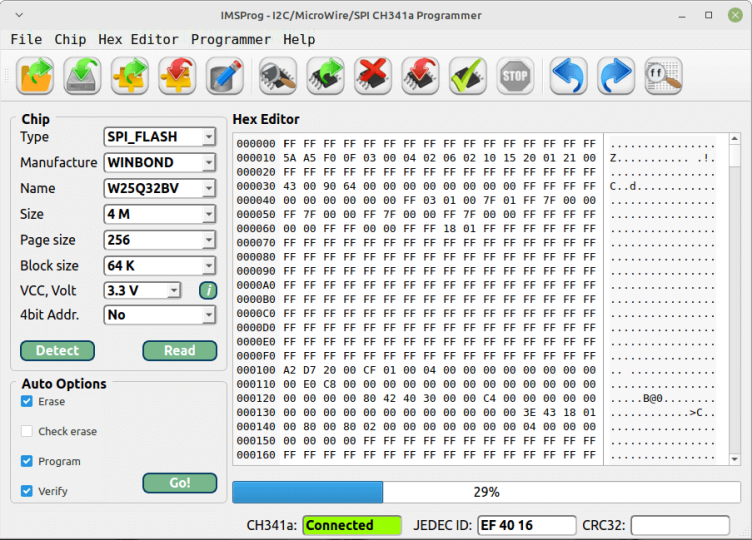Click the Detect button
The width and height of the screenshot is (752, 540).
coord(58,351)
